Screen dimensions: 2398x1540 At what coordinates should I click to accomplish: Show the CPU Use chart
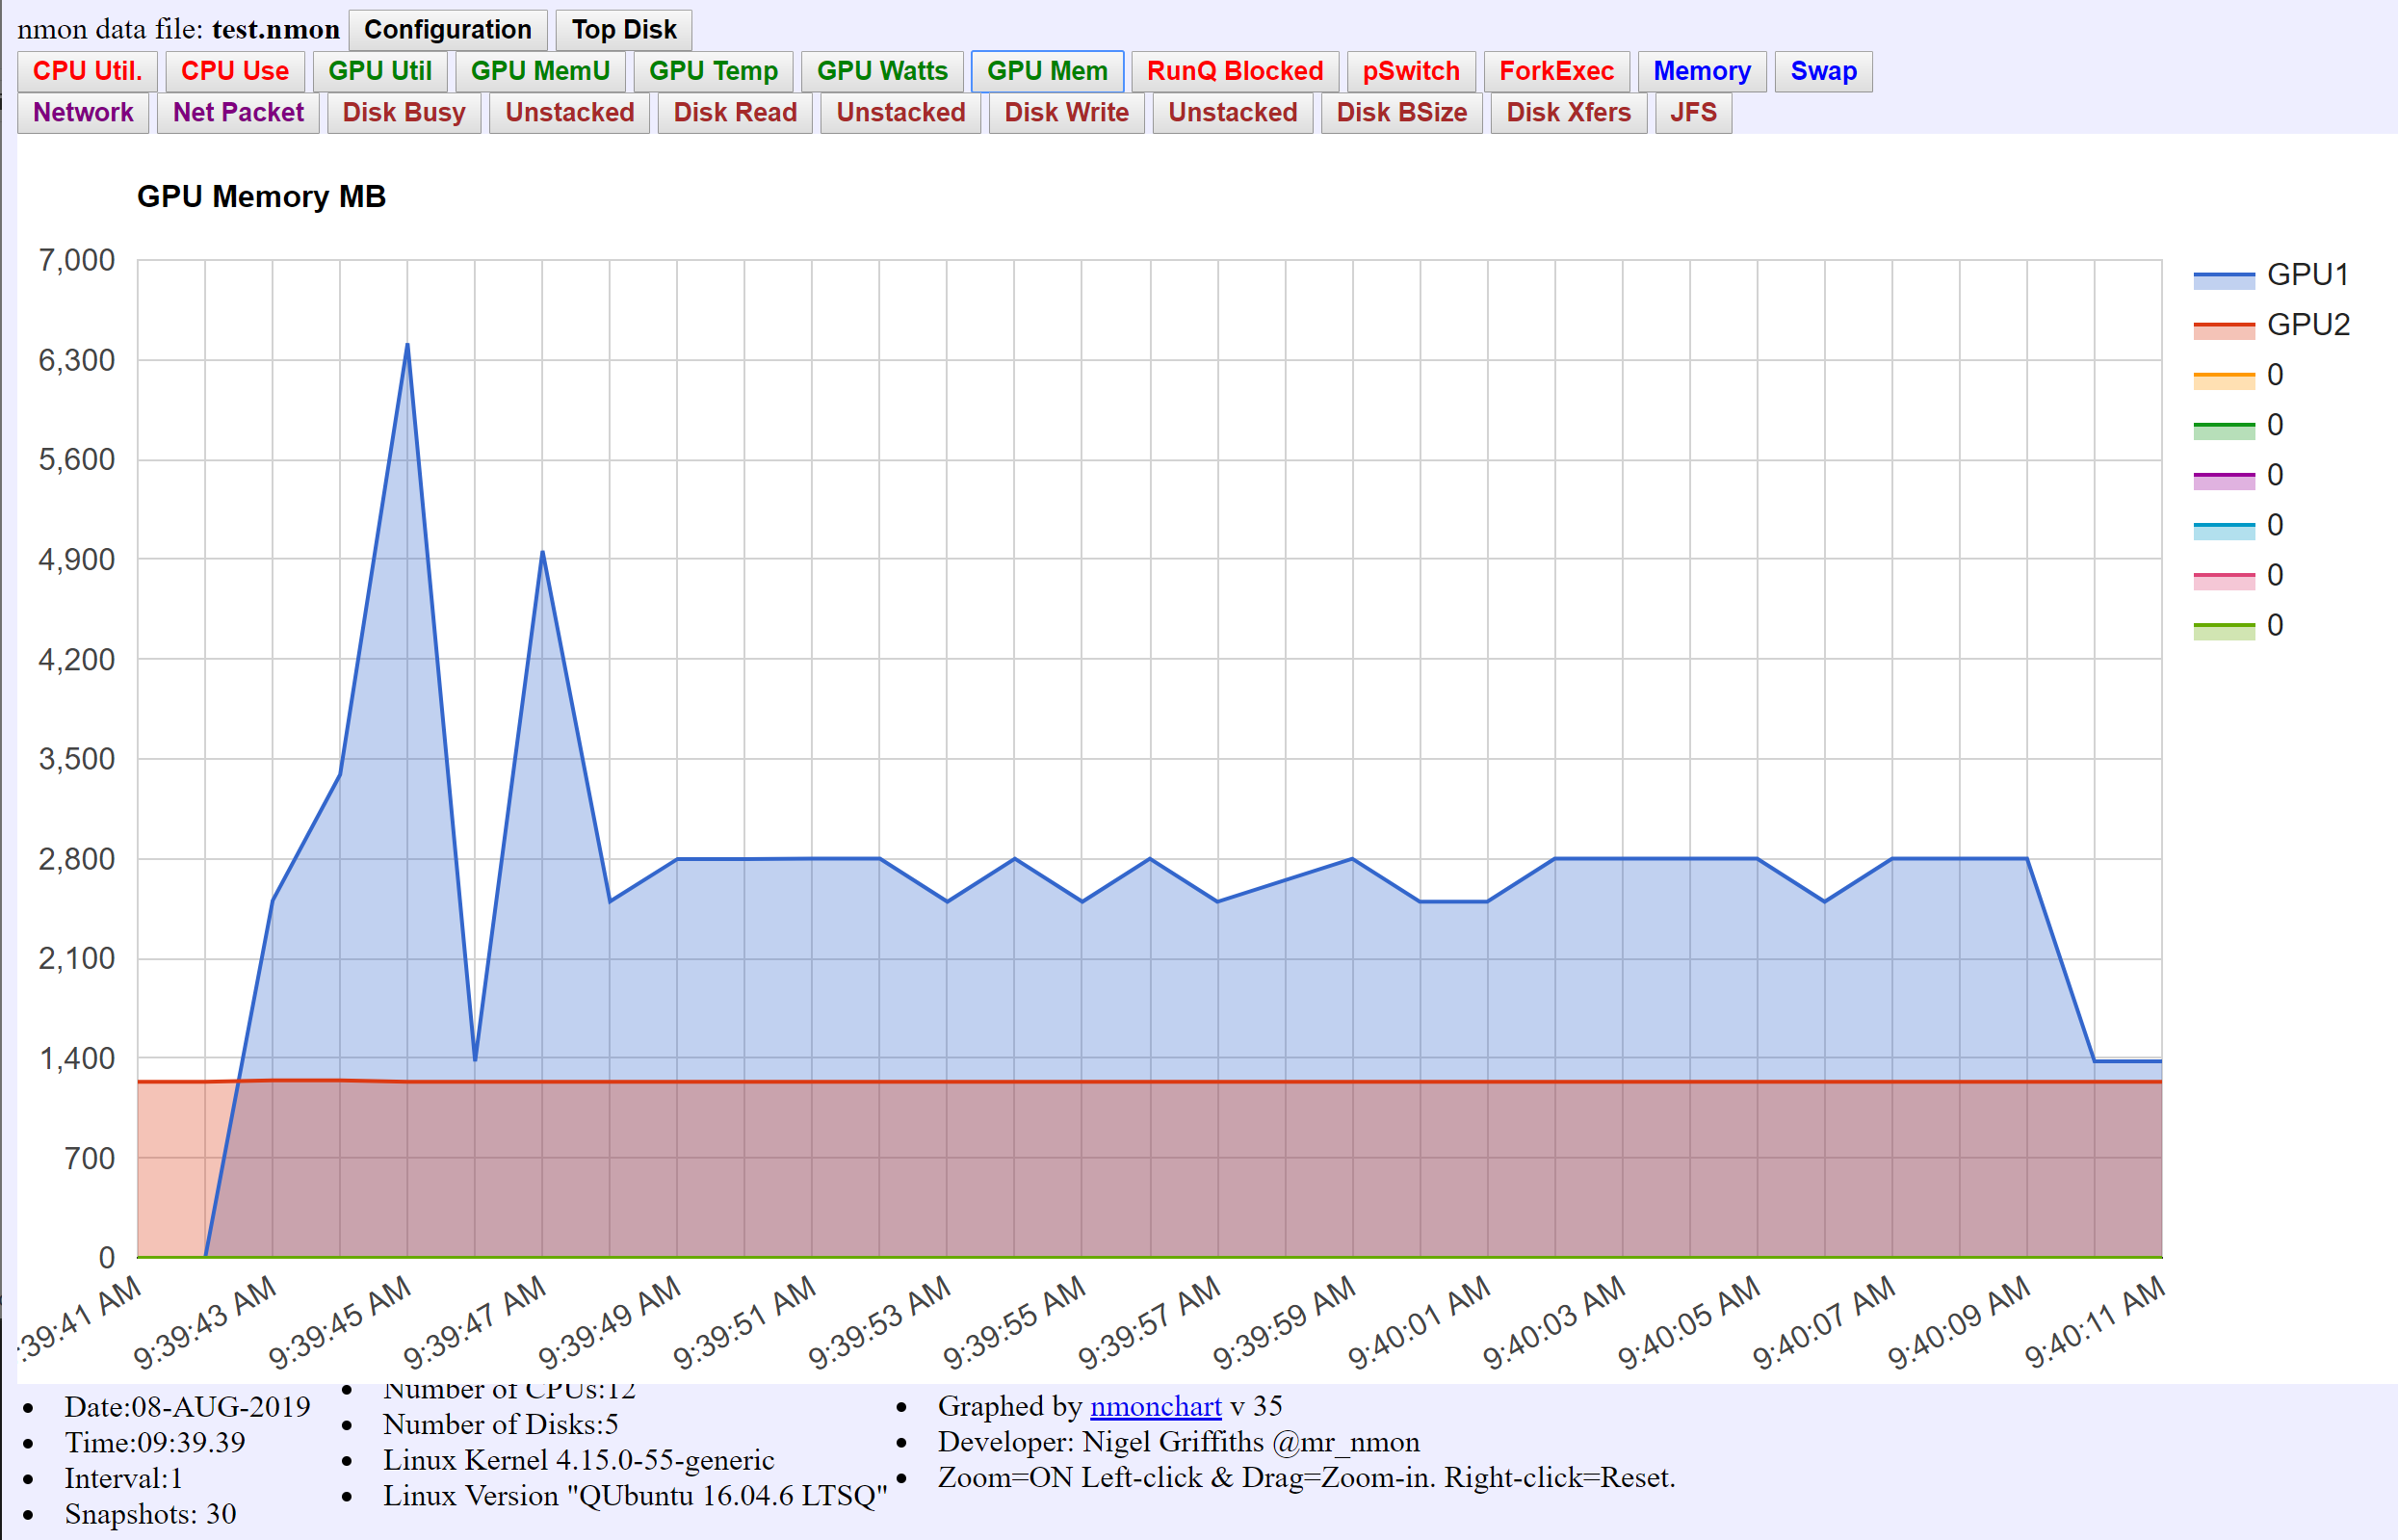click(235, 71)
